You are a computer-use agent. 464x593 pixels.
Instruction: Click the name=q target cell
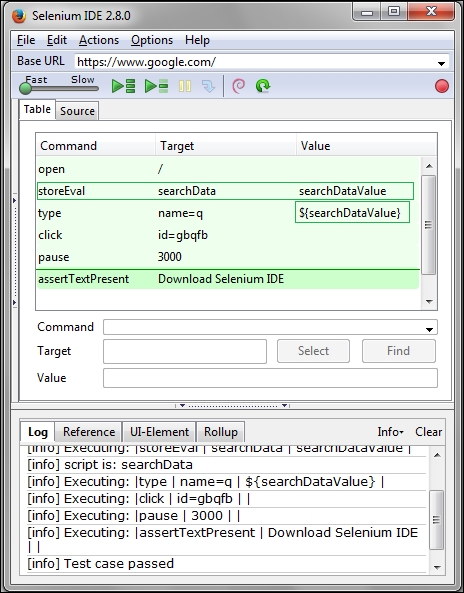click(x=180, y=213)
